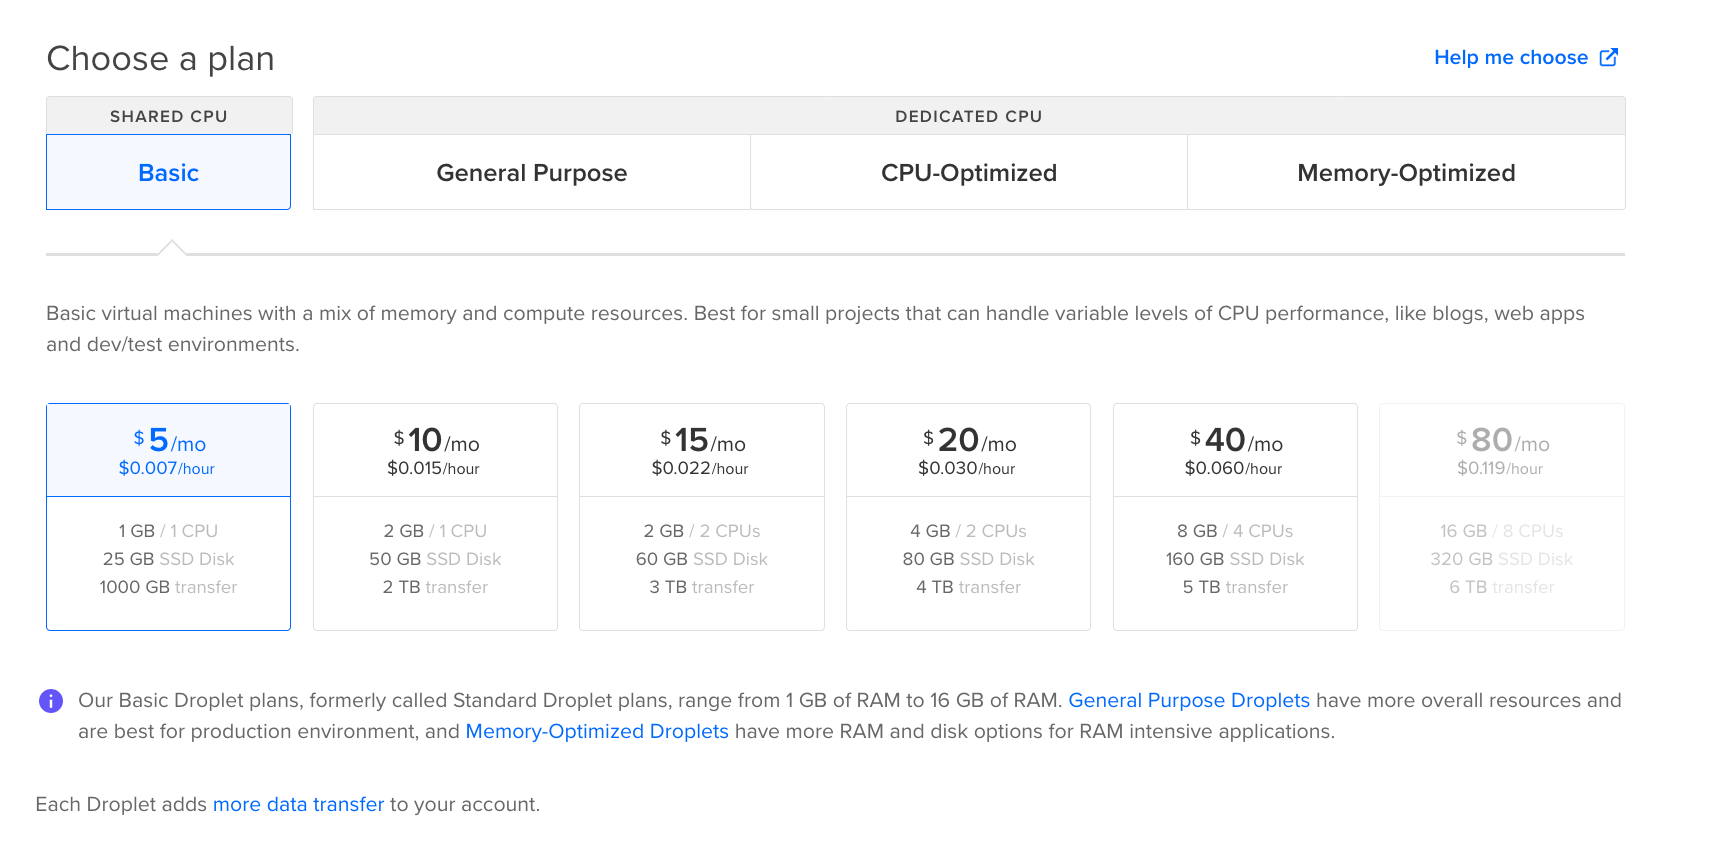Click the DEDICATED CPU section header
1714x848 pixels.
967,115
